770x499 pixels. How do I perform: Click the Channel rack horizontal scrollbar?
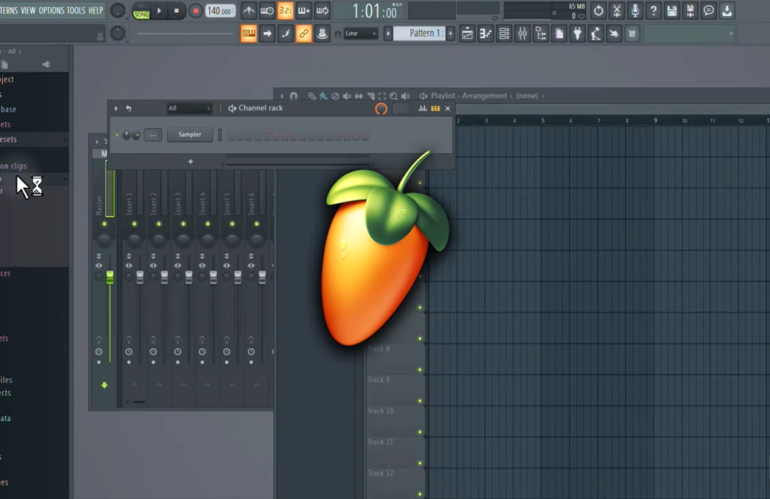pyautogui.click(x=298, y=165)
